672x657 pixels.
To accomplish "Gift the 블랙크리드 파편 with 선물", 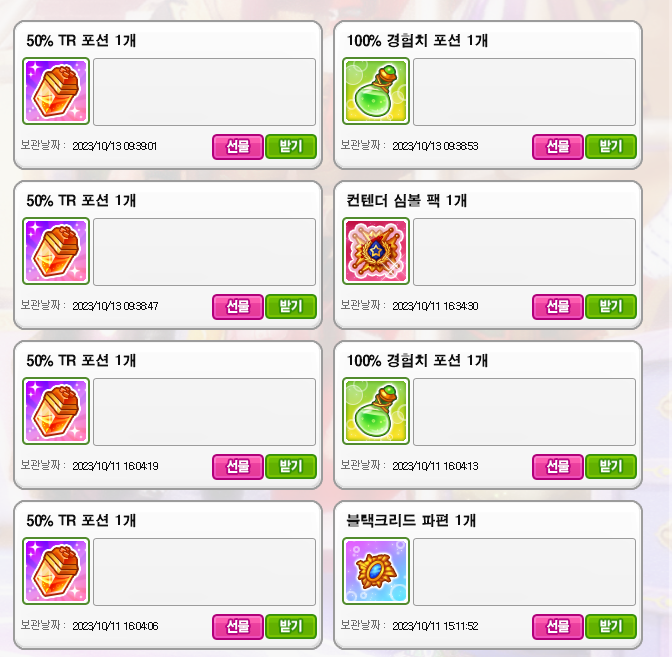I will (x=558, y=627).
